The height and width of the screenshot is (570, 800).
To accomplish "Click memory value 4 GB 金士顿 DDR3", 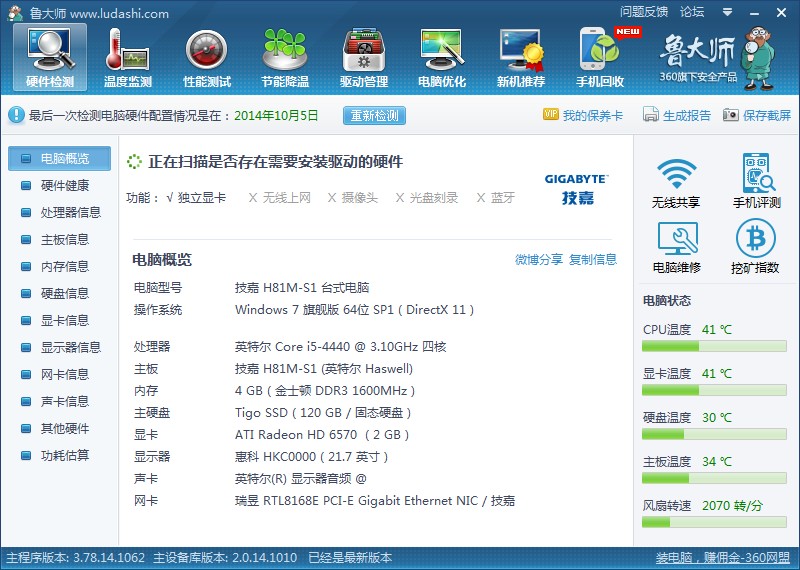I will [x=325, y=391].
